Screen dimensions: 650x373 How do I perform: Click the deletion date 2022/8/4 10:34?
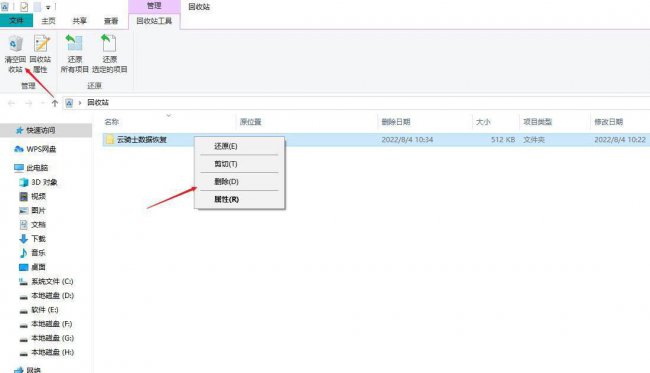tap(407, 140)
